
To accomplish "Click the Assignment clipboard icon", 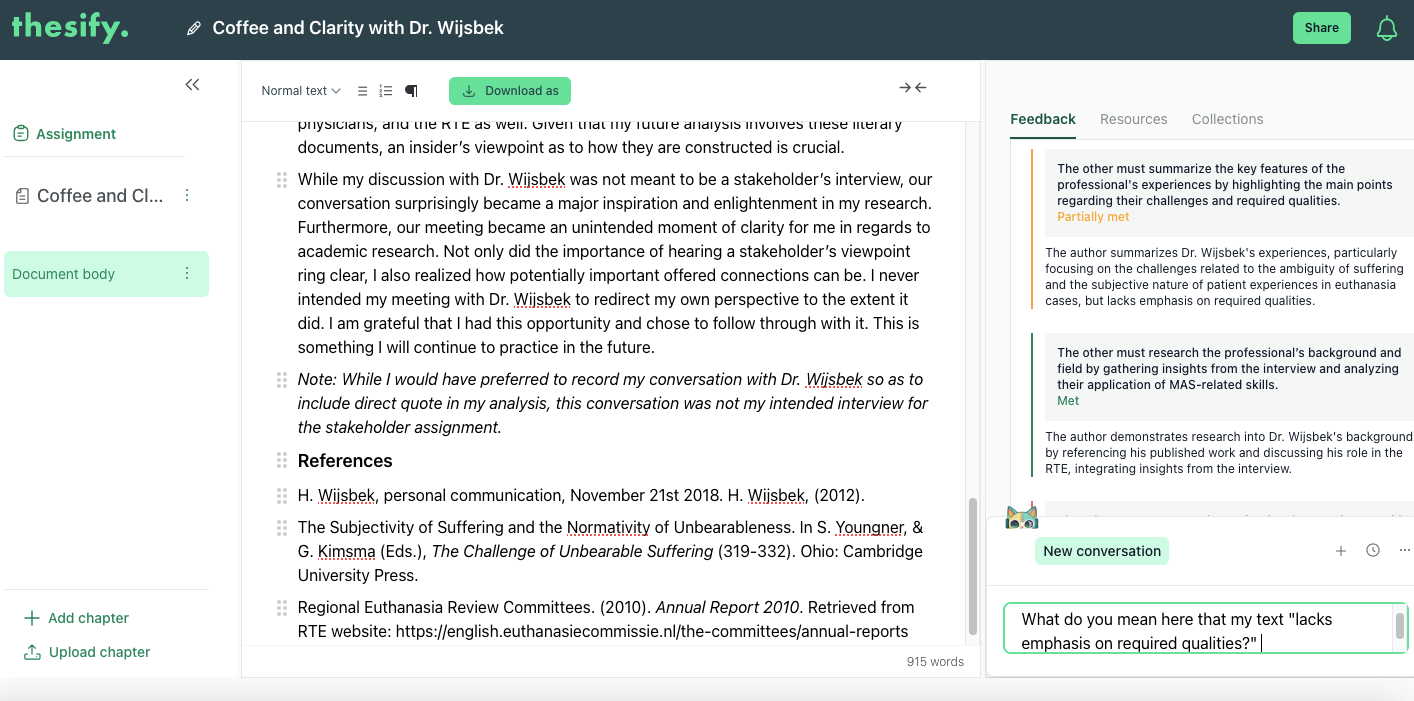I will (x=20, y=133).
